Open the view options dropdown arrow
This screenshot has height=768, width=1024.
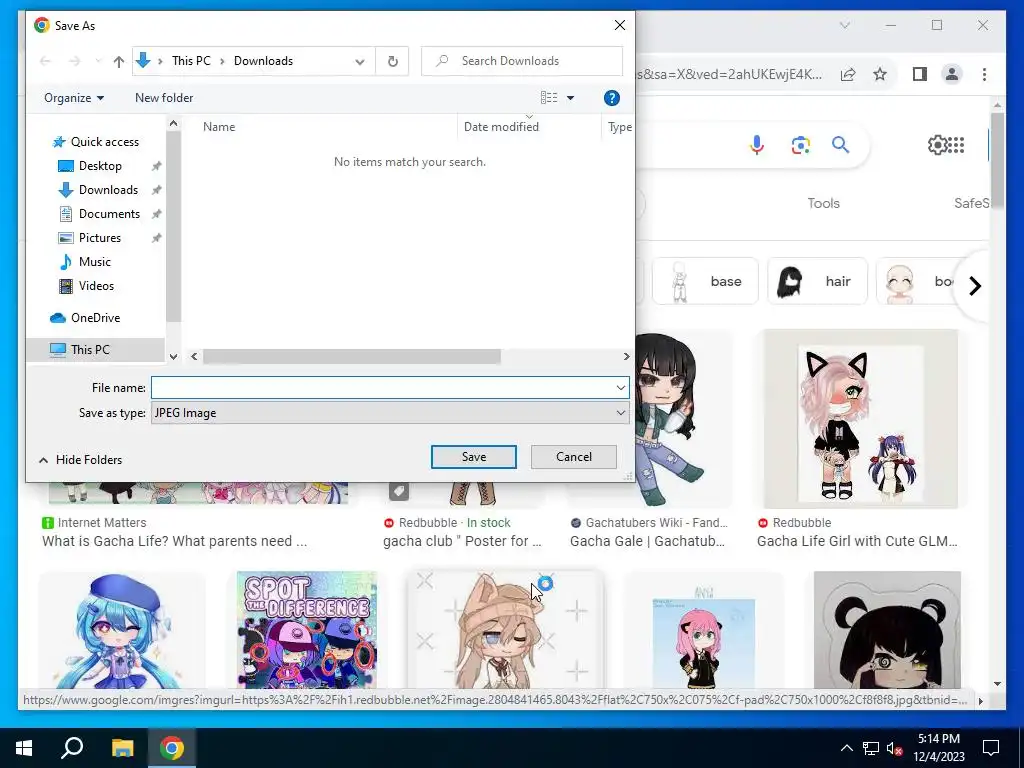(570, 98)
